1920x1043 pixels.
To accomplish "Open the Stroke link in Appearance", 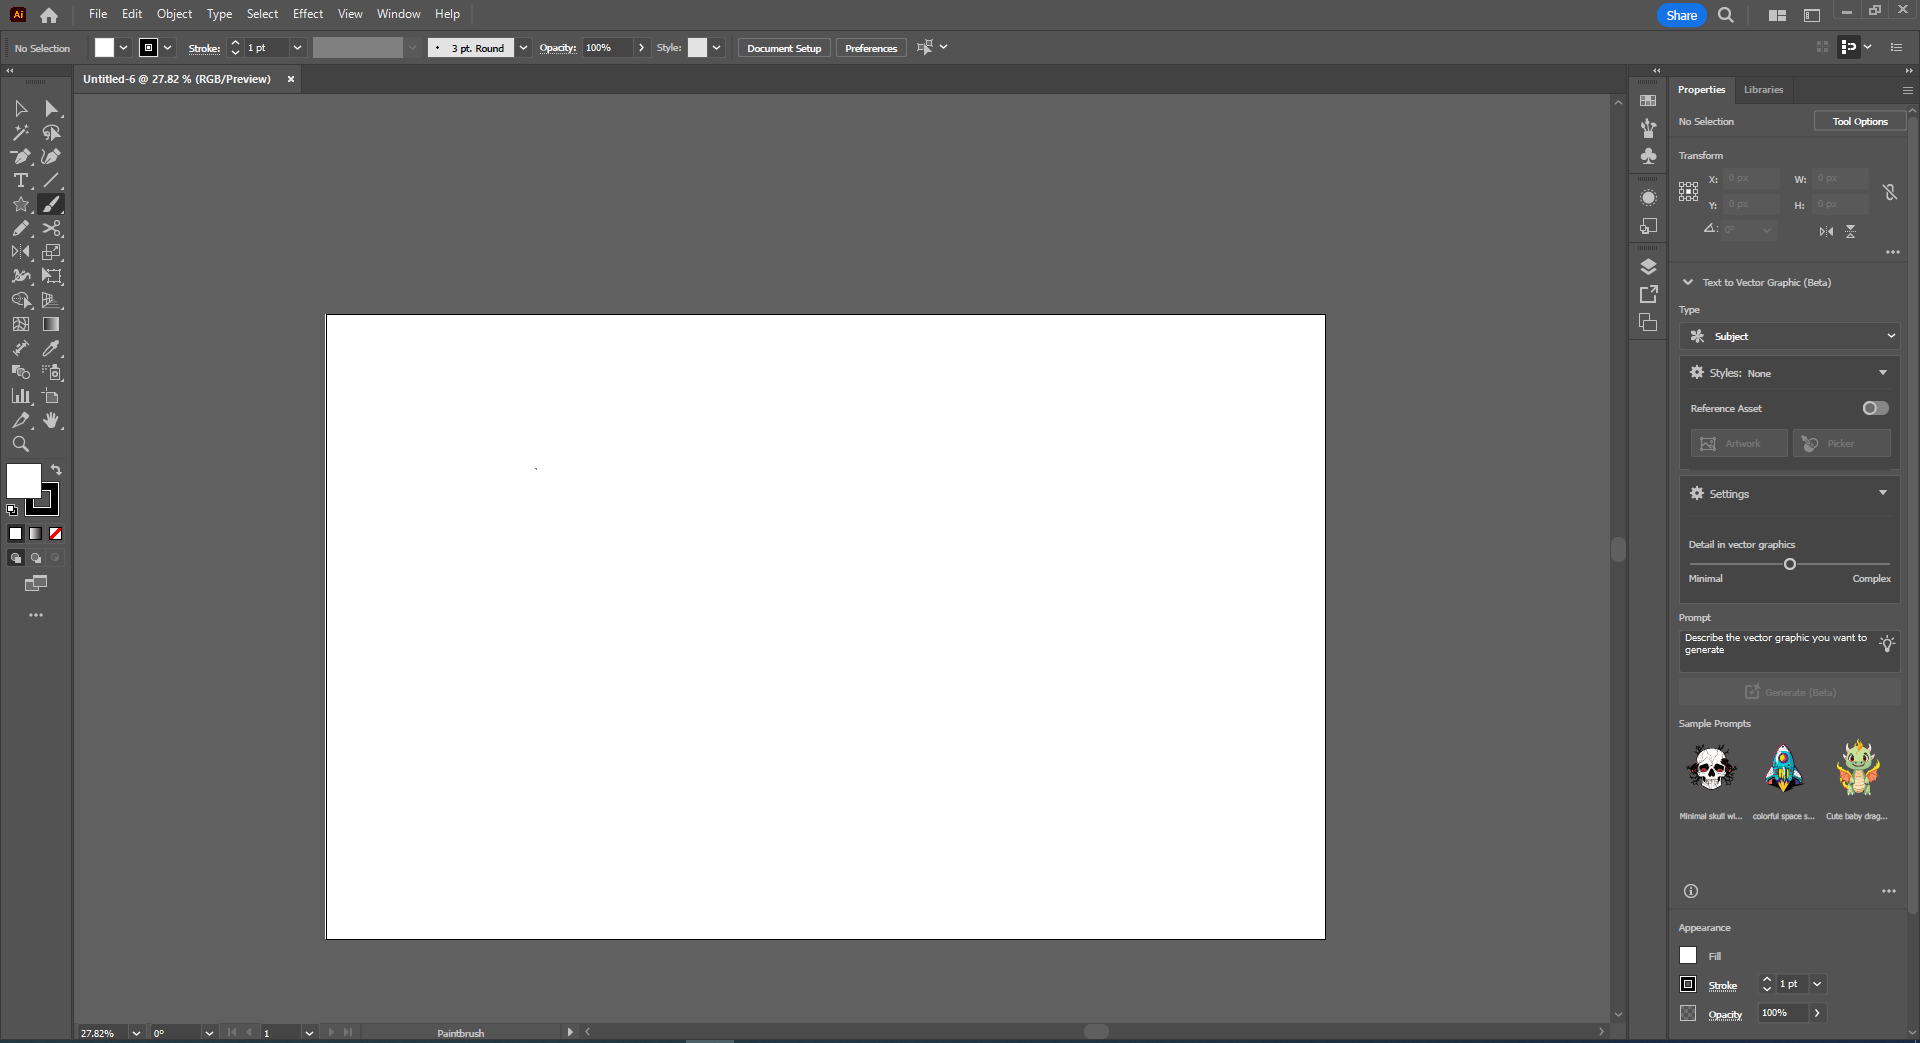I will (1722, 985).
